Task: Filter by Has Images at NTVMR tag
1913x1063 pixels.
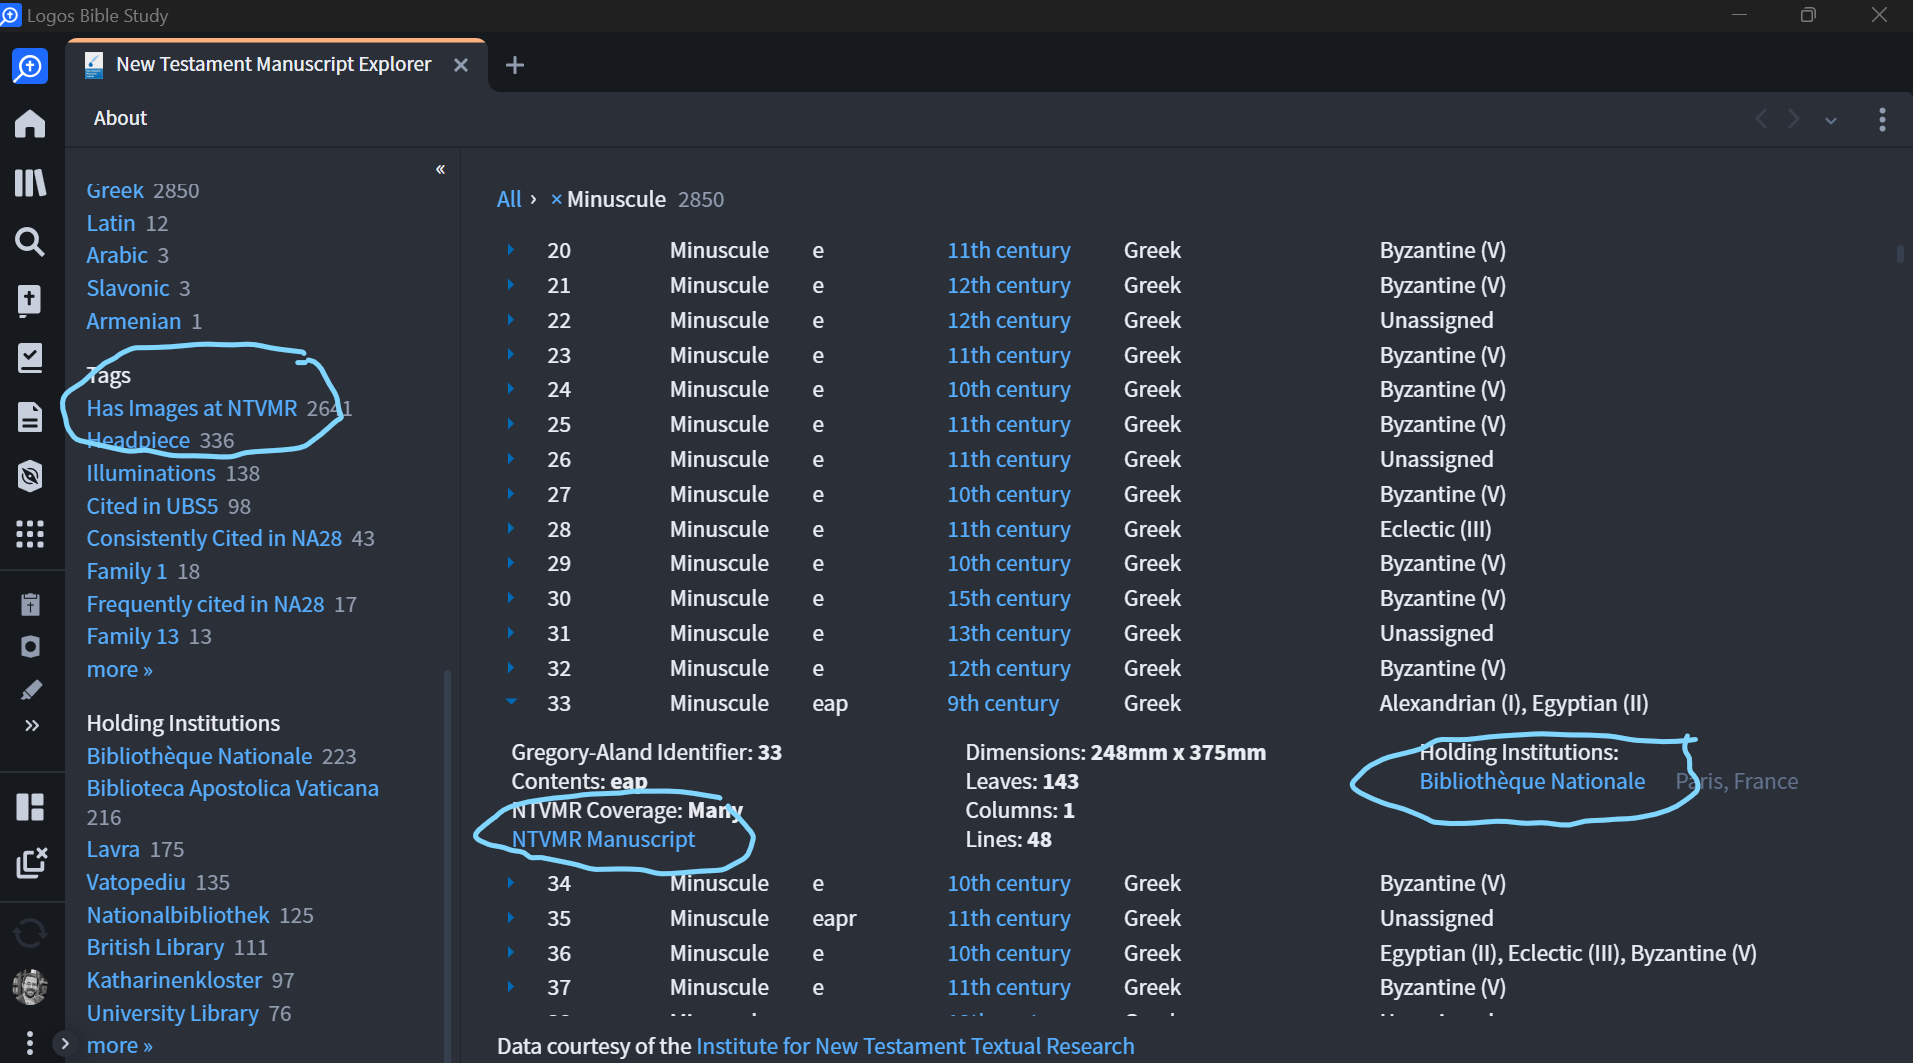Action: point(192,409)
